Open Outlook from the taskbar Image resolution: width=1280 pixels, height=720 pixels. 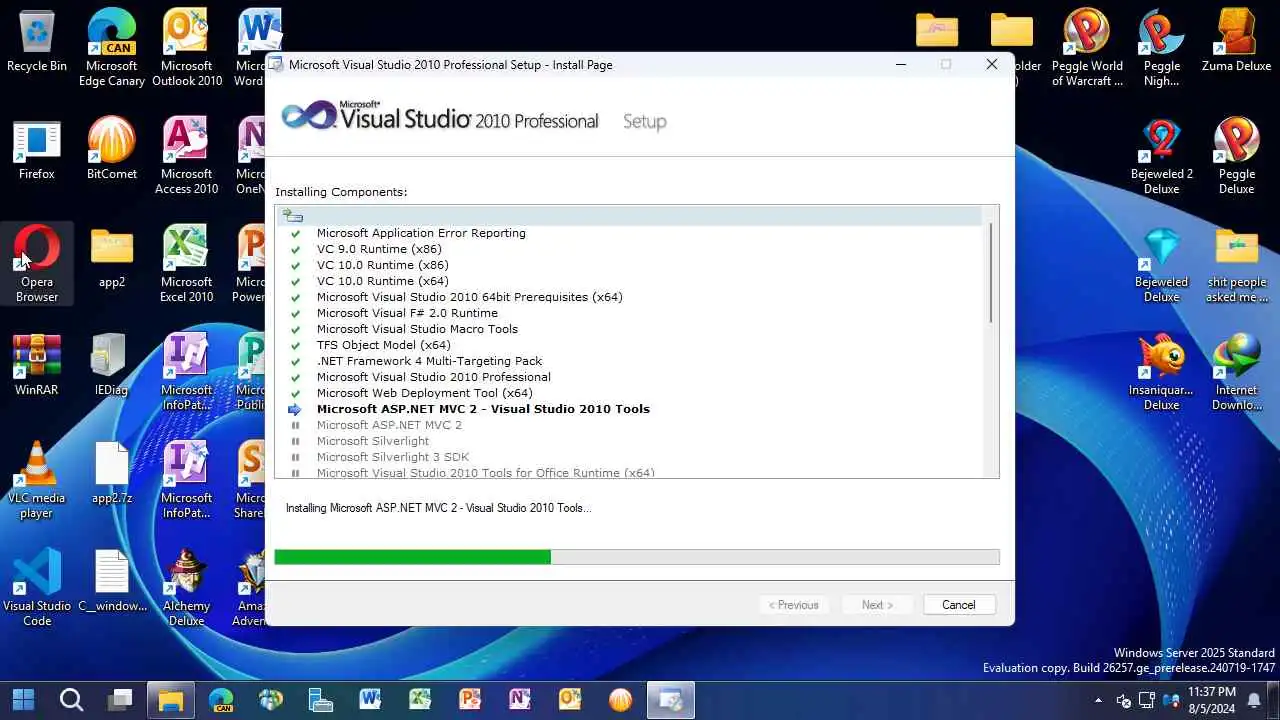click(570, 699)
